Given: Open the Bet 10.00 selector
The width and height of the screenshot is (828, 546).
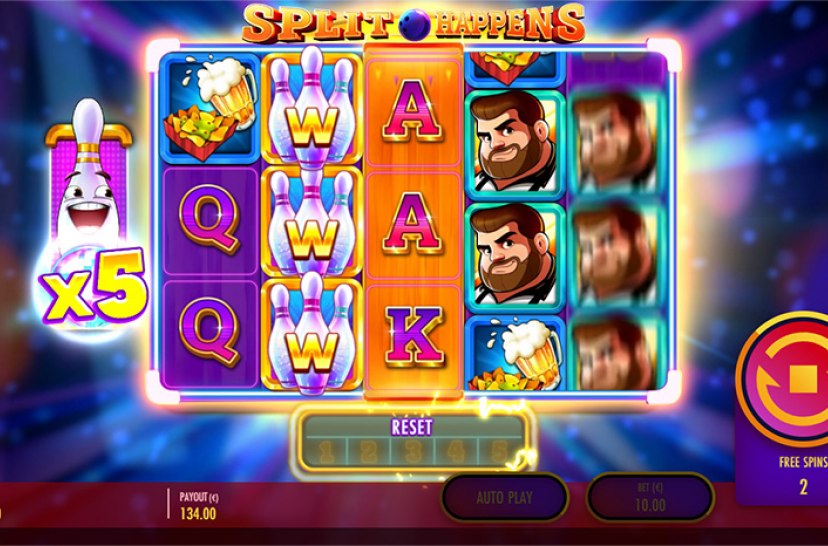Looking at the screenshot, I should [650, 497].
